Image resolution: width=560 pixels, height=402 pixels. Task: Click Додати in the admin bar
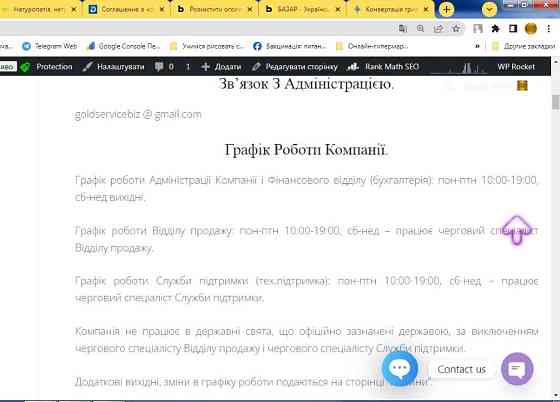coord(221,67)
